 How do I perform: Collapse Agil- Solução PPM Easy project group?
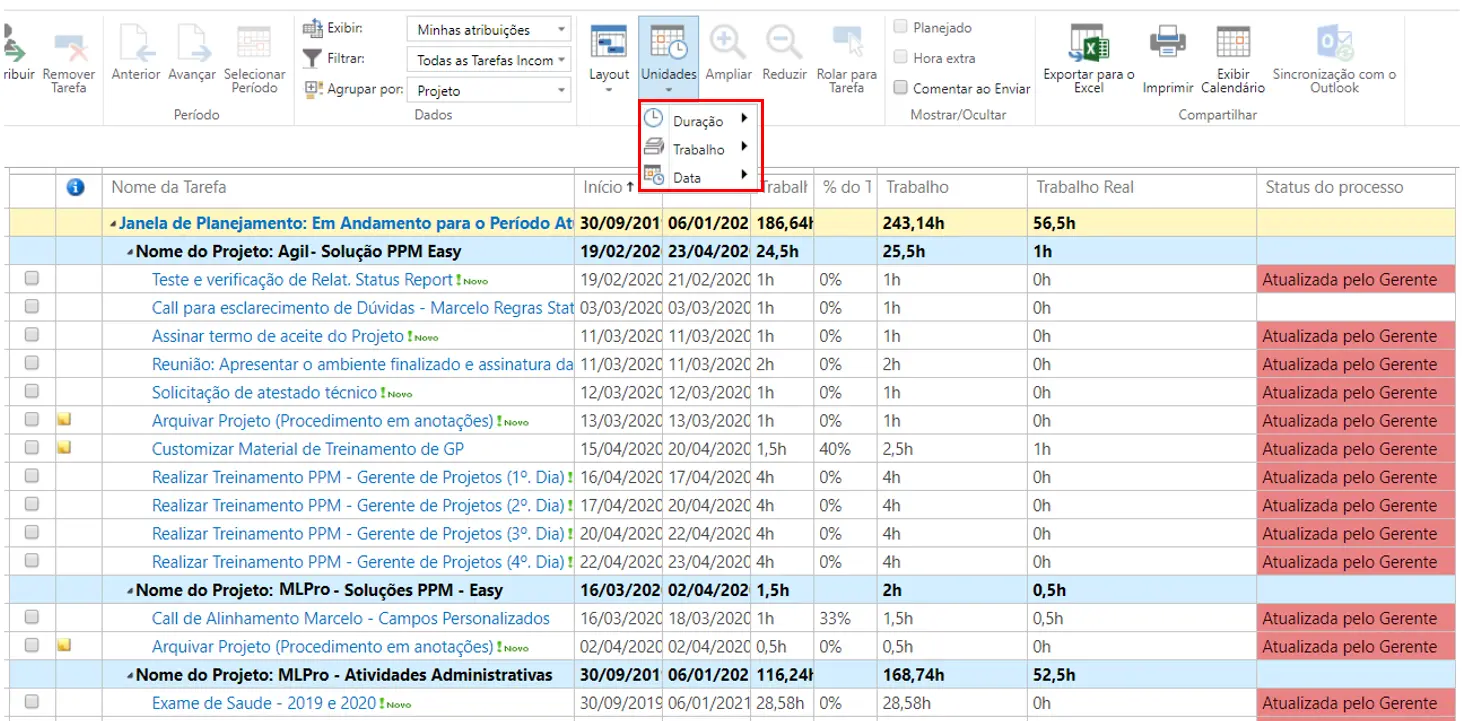[130, 253]
